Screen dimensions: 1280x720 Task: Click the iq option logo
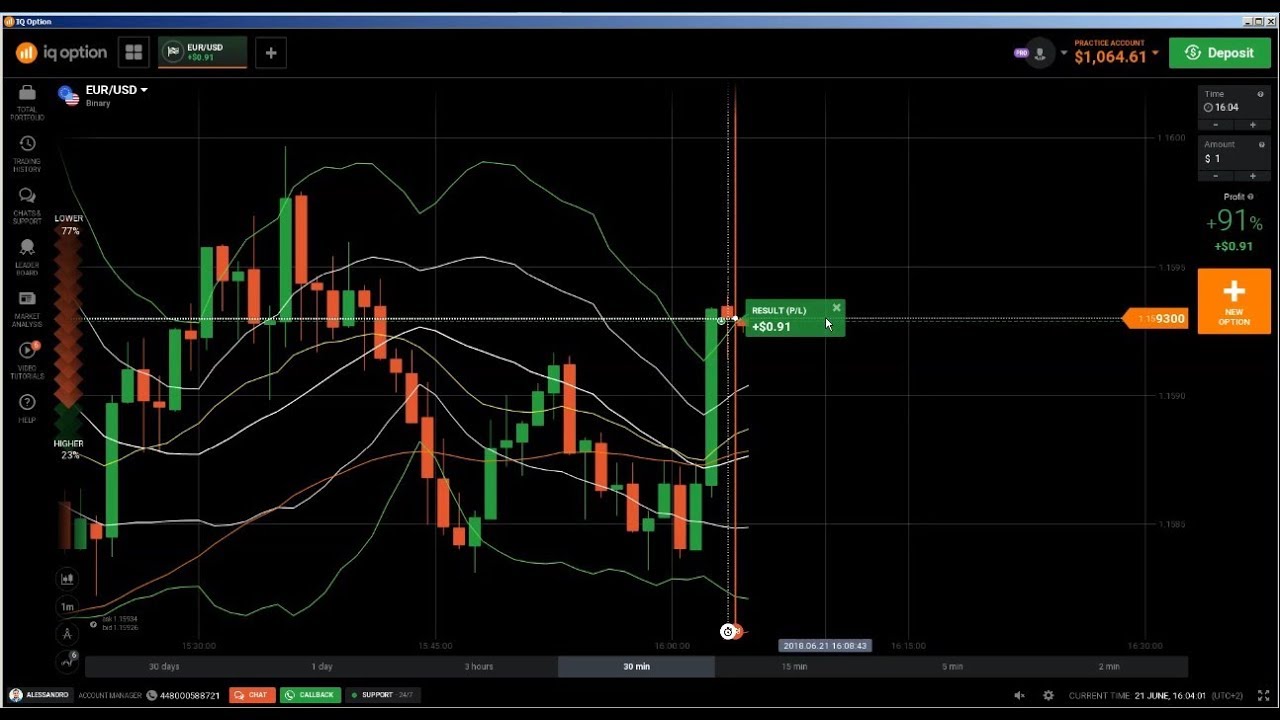click(61, 53)
